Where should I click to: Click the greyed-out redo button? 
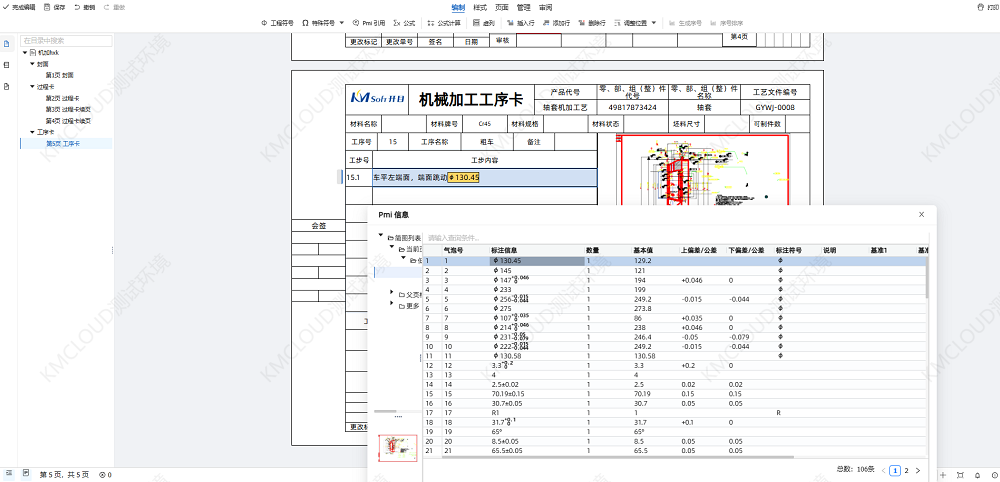[x=114, y=8]
